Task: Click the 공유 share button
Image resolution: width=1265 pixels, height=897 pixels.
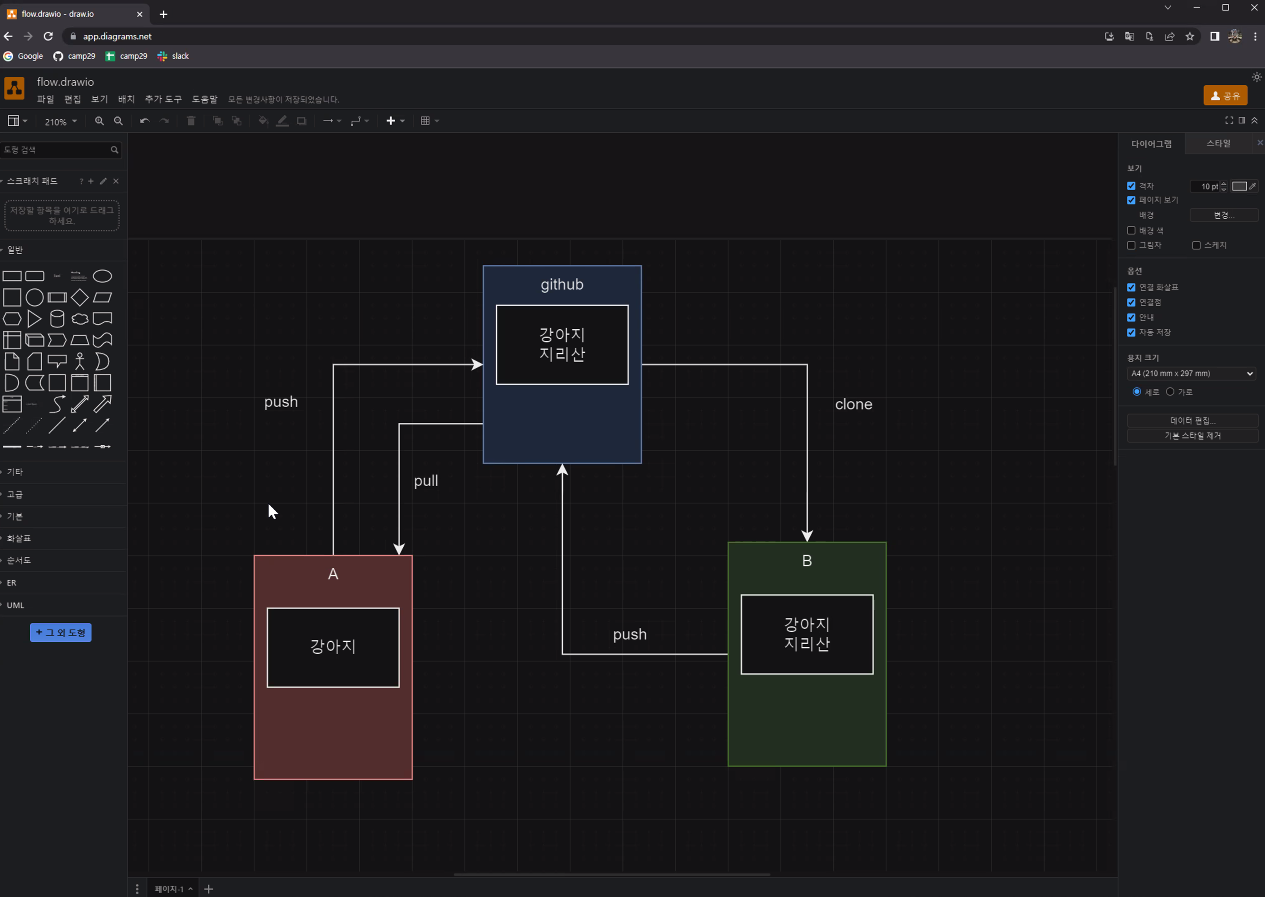Action: (x=1225, y=95)
